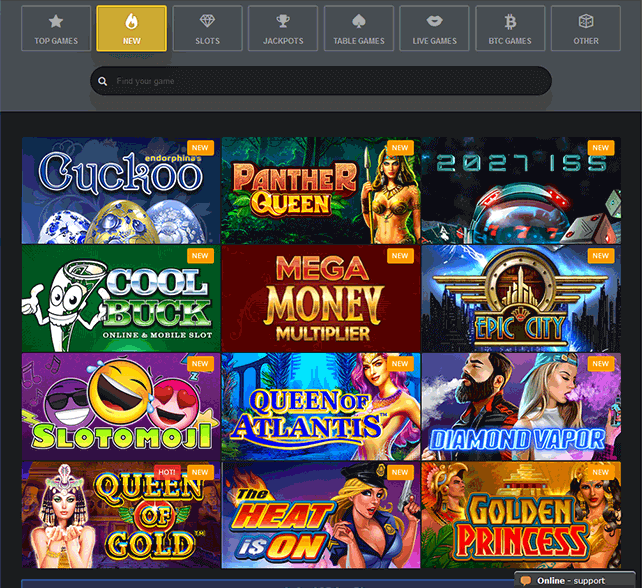Open the Other dice category
Viewport: 642px width, 588px height.
[586, 21]
